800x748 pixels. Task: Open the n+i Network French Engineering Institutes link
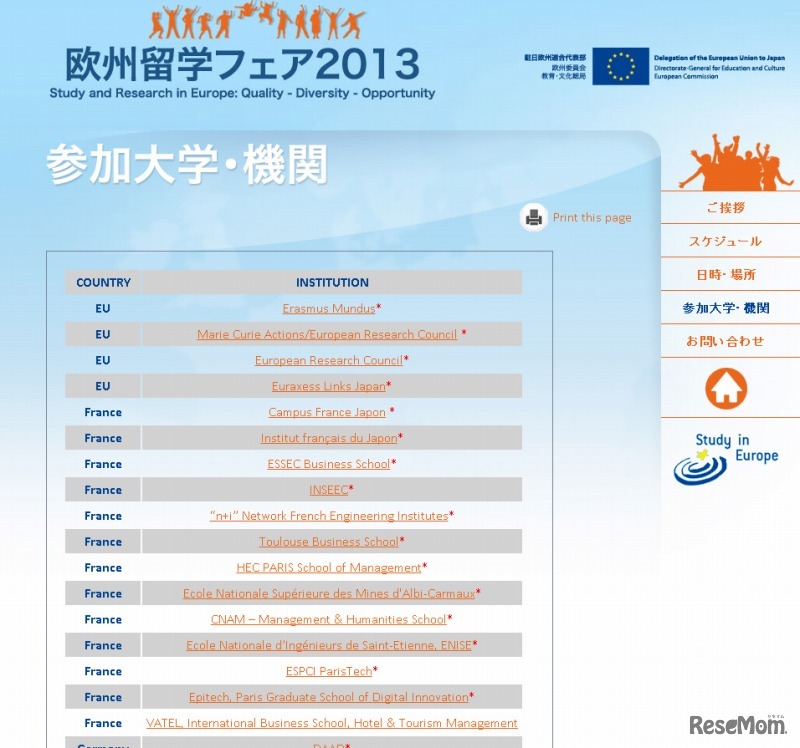click(329, 516)
